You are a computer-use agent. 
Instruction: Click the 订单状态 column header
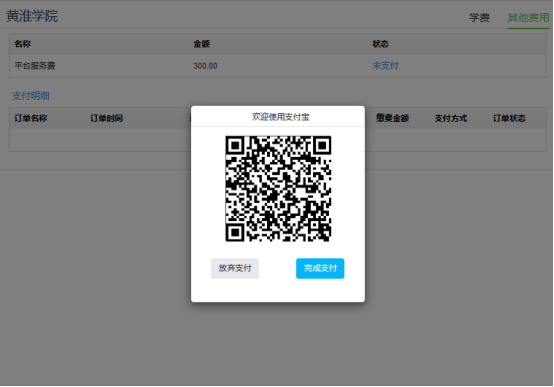tap(509, 118)
